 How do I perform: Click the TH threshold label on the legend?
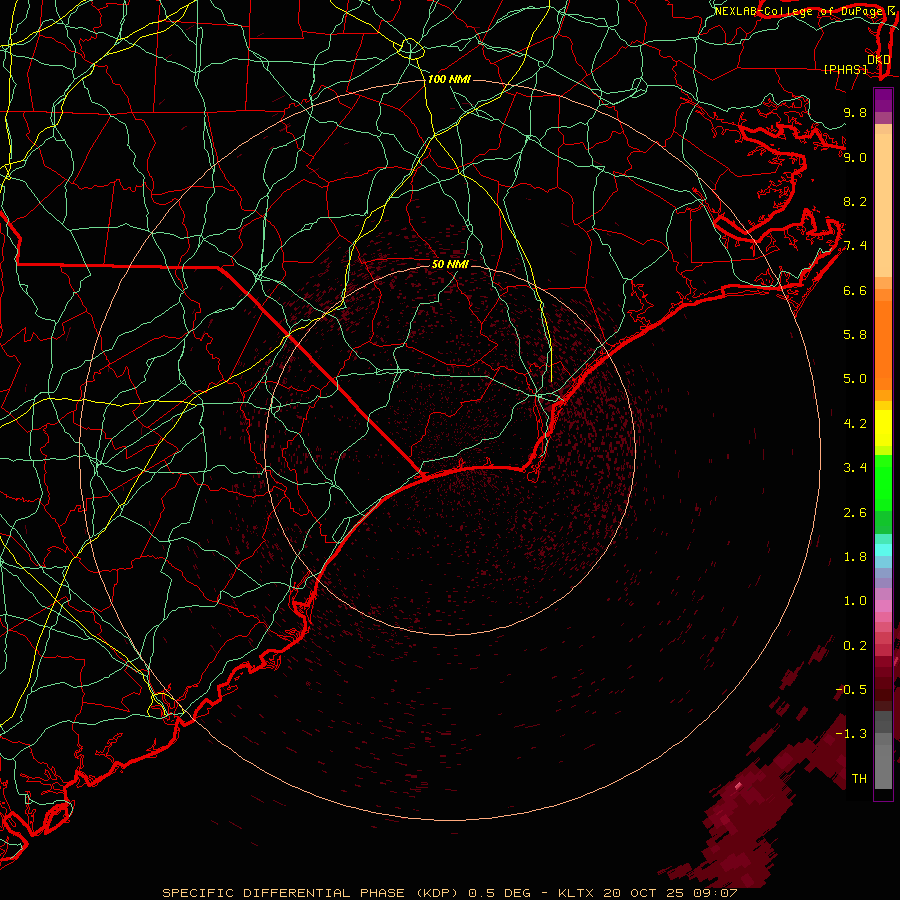pyautogui.click(x=859, y=779)
